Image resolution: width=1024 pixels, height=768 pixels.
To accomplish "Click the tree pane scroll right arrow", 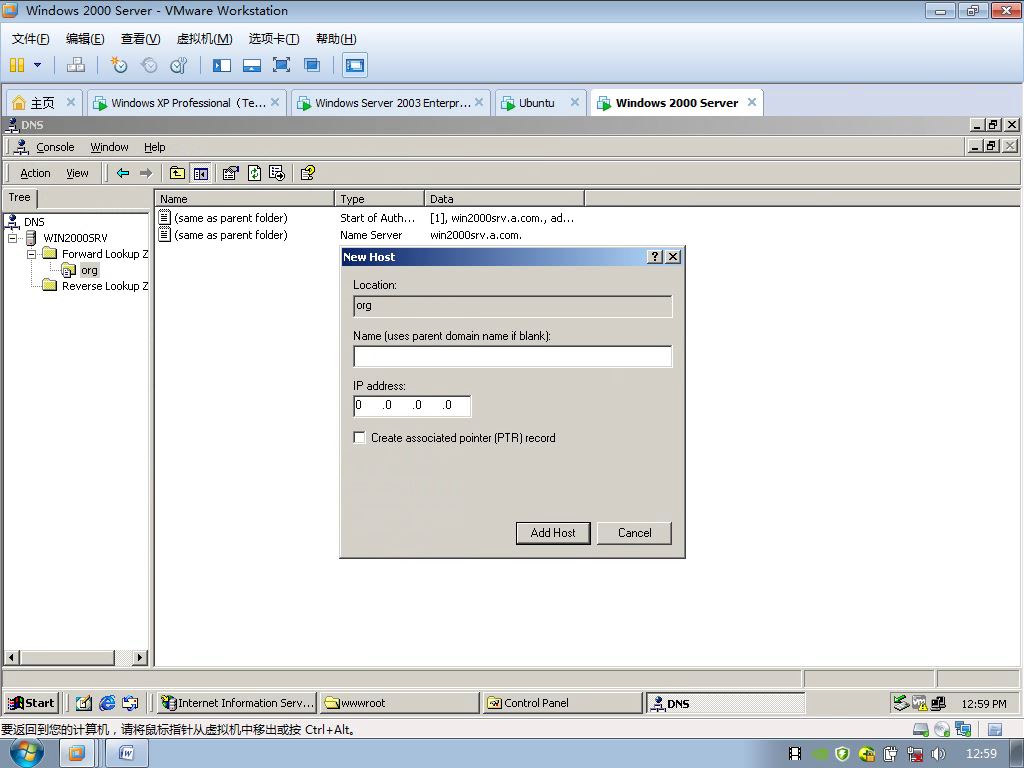I will (x=139, y=657).
